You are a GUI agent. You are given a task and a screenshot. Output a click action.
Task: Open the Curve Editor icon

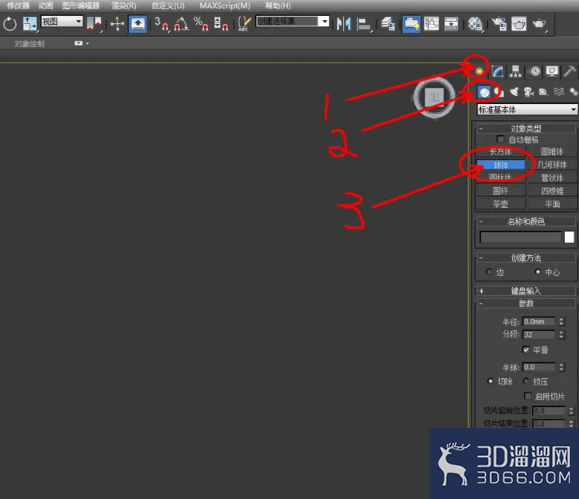pyautogui.click(x=431, y=24)
